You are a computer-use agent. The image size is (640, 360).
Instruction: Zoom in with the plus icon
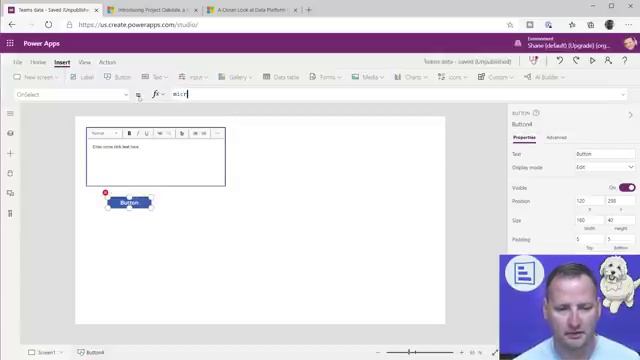pos(462,352)
